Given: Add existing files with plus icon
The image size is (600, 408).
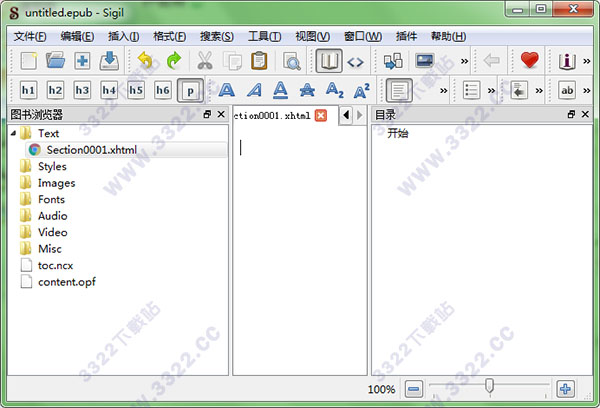Looking at the screenshot, I should pyautogui.click(x=82, y=60).
